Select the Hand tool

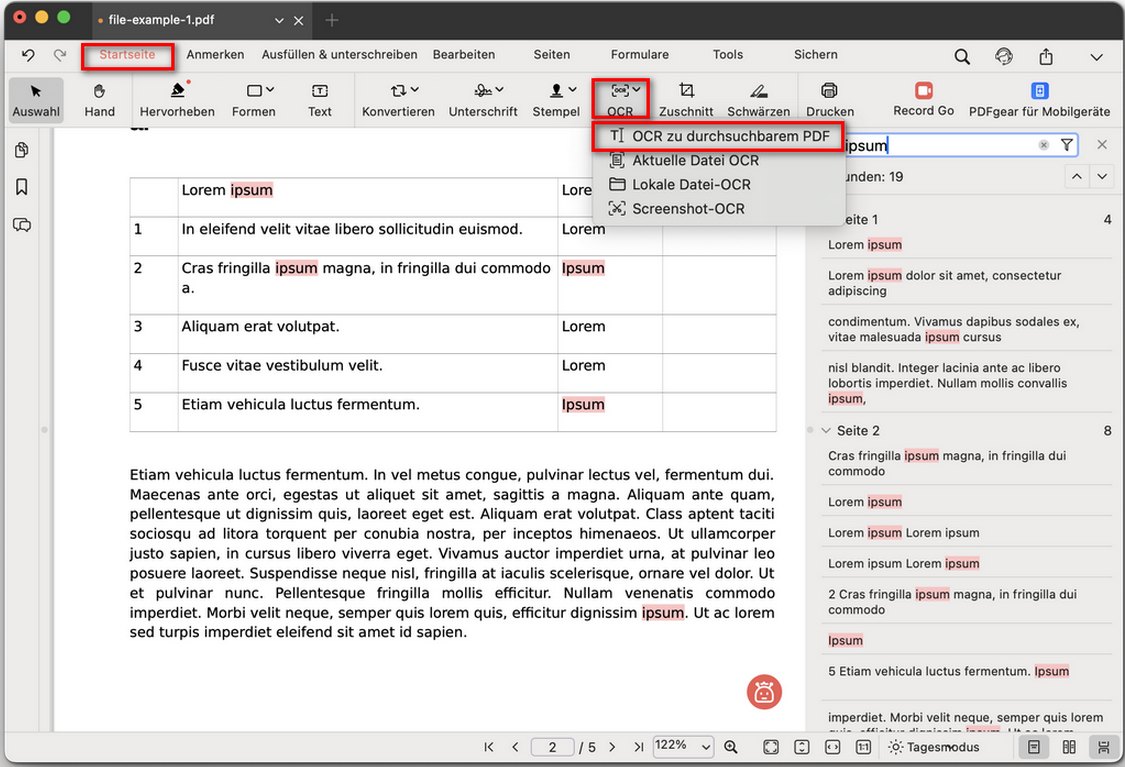pyautogui.click(x=99, y=99)
